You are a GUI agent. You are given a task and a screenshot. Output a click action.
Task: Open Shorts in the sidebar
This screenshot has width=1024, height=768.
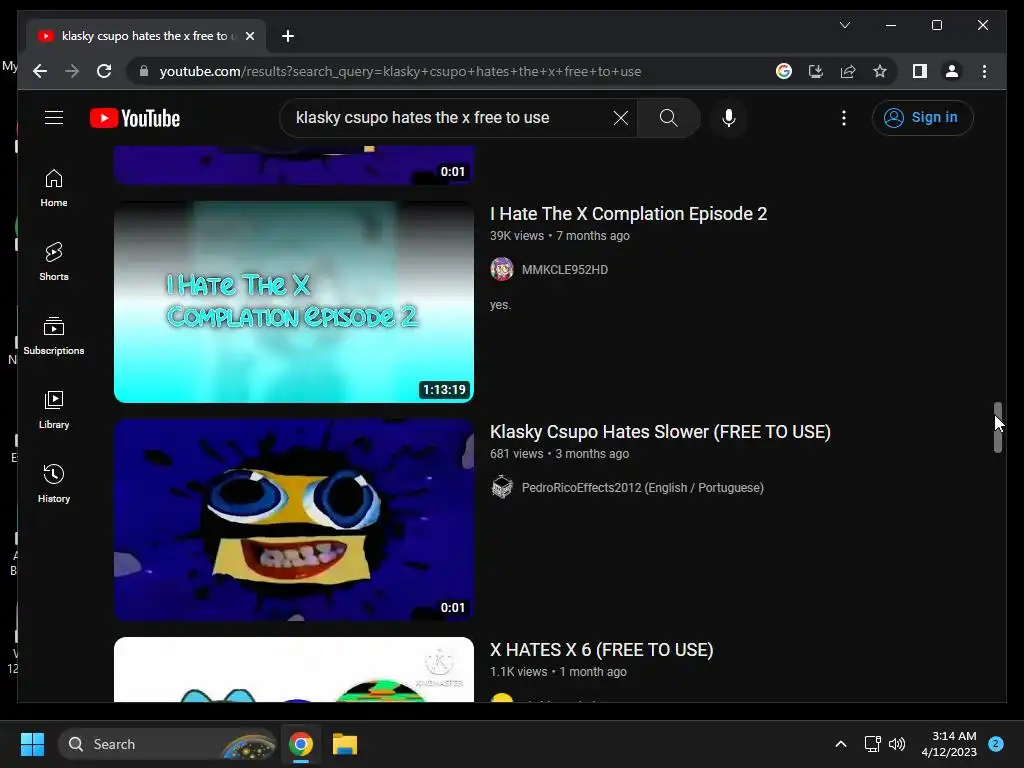click(54, 261)
